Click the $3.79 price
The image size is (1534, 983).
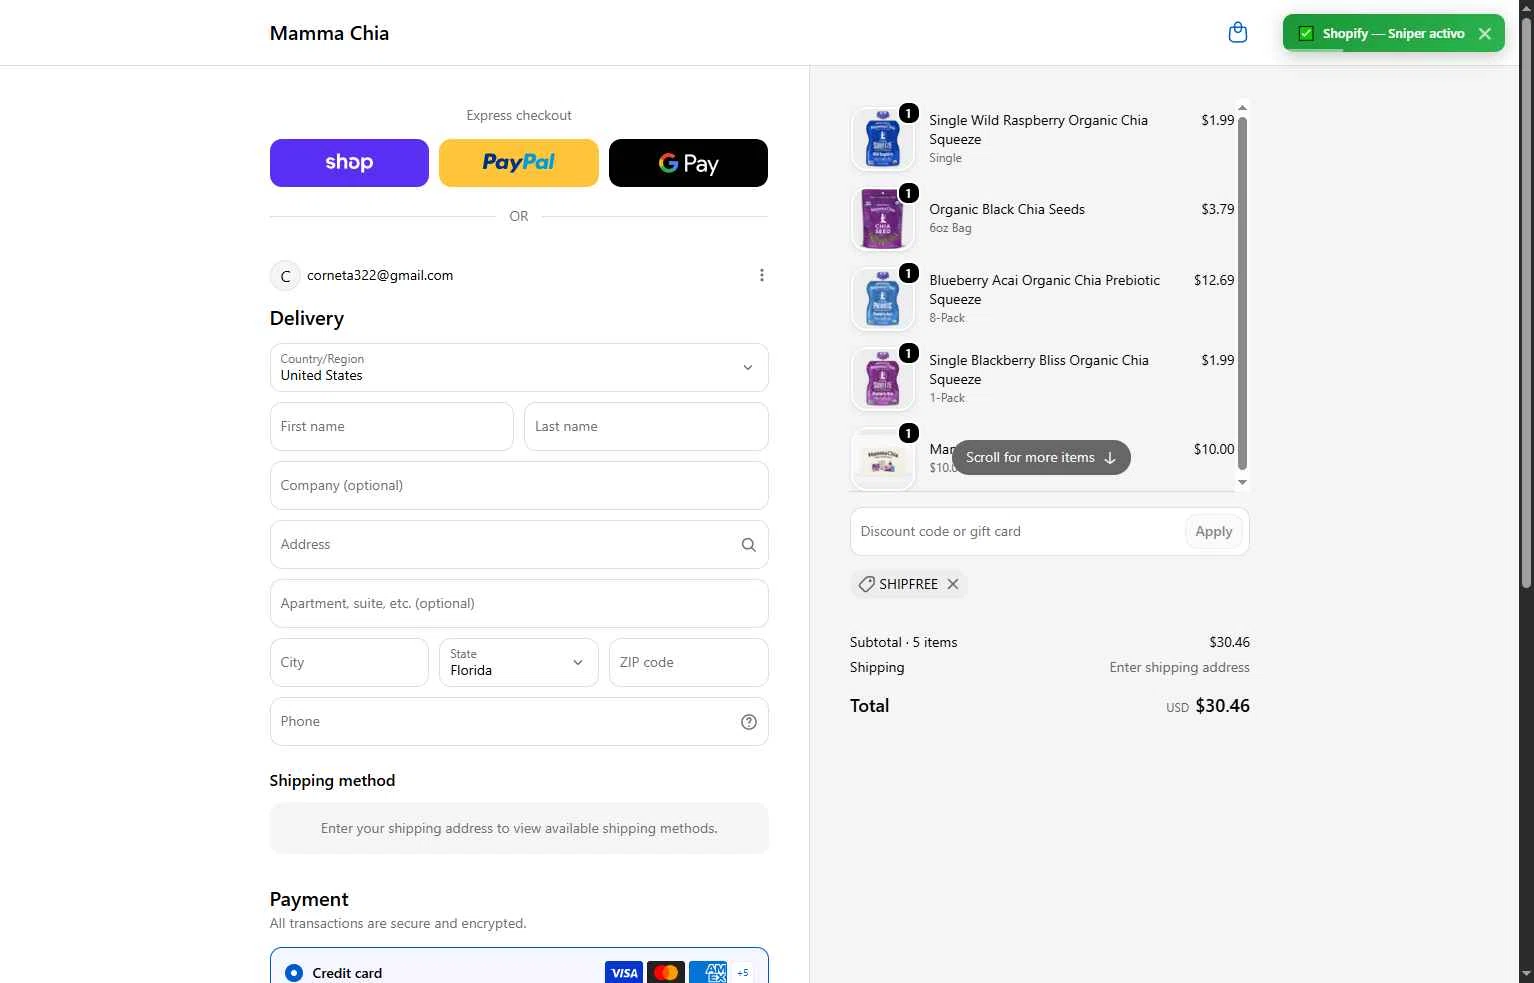click(1218, 210)
